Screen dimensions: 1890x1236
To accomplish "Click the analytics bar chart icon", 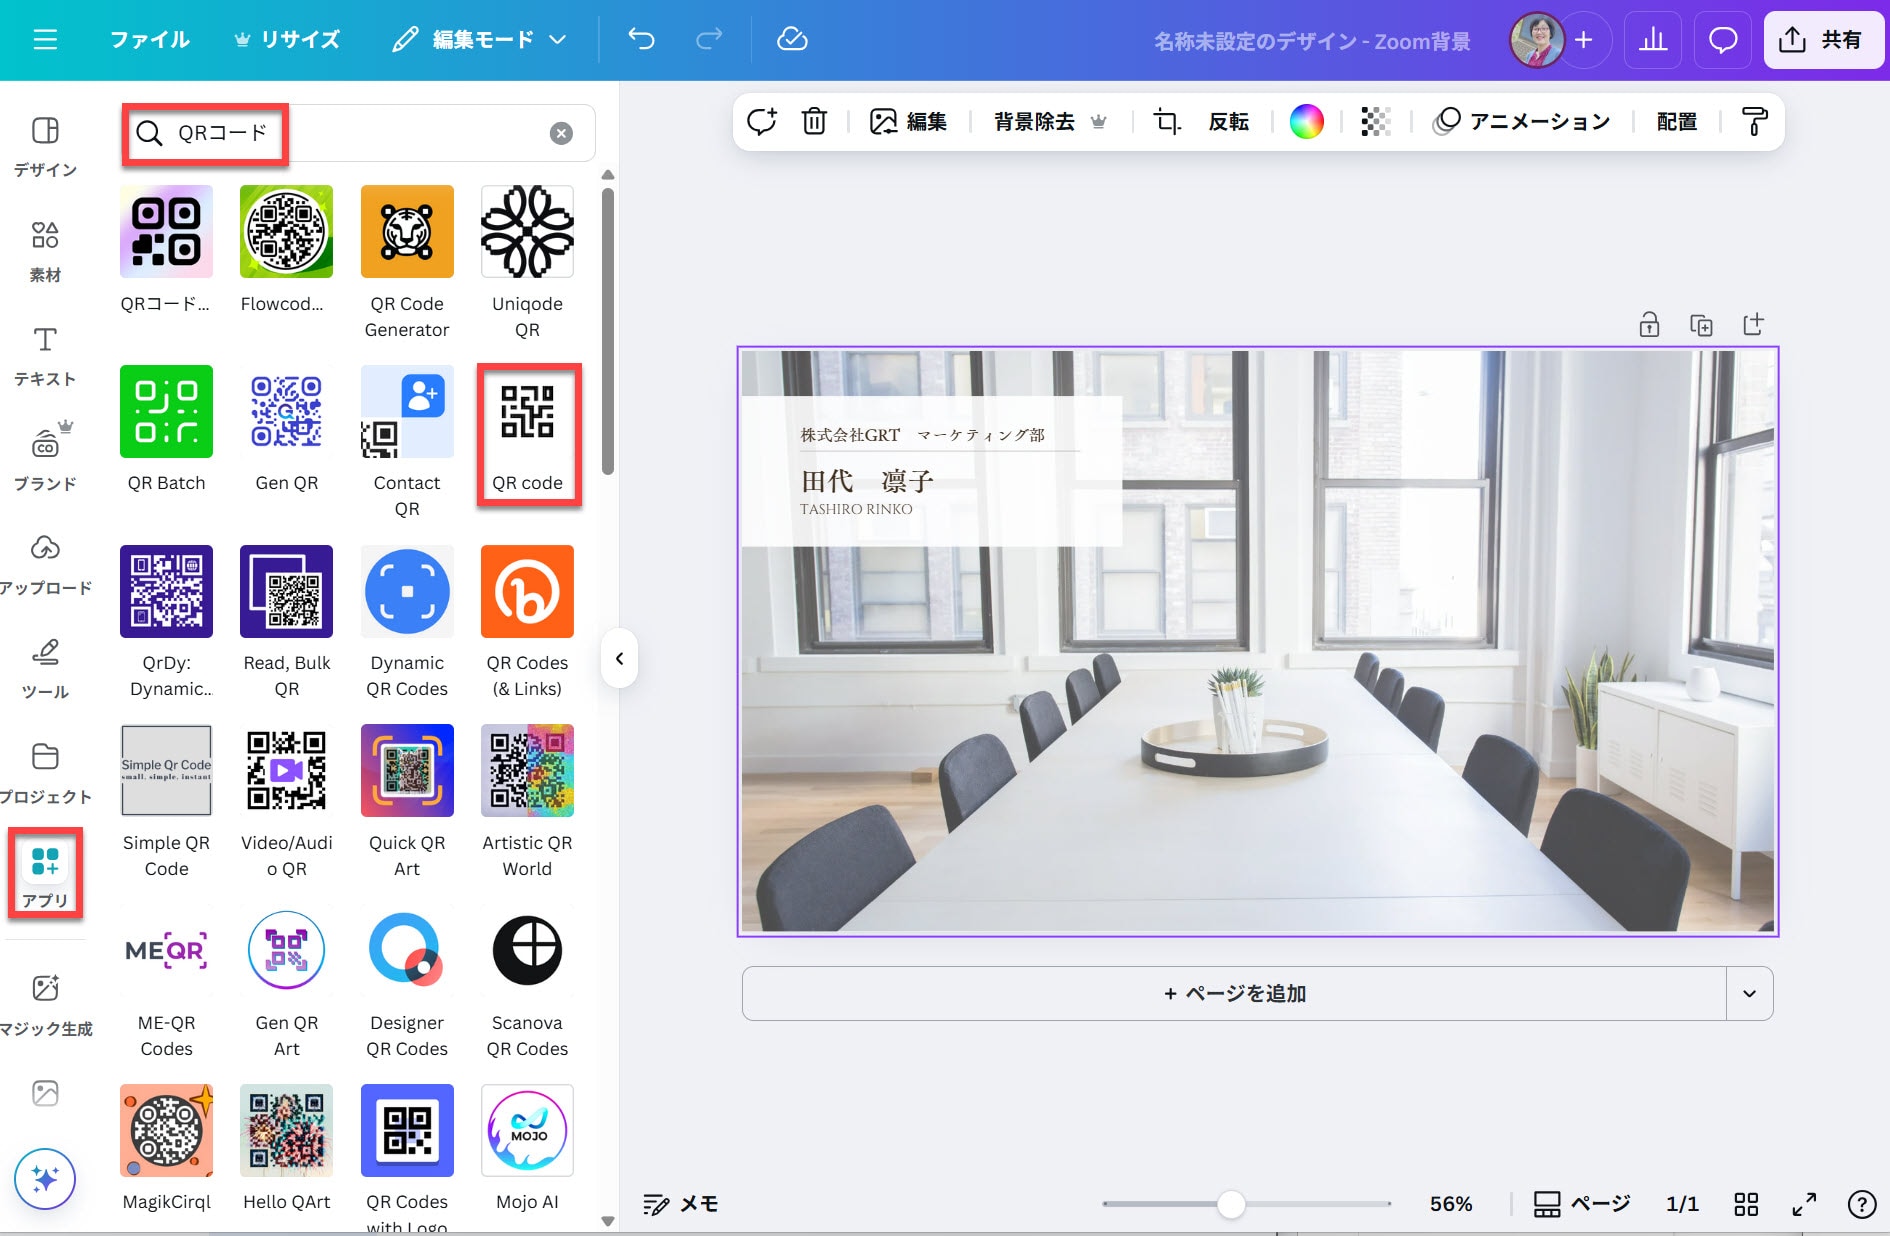I will [1653, 40].
